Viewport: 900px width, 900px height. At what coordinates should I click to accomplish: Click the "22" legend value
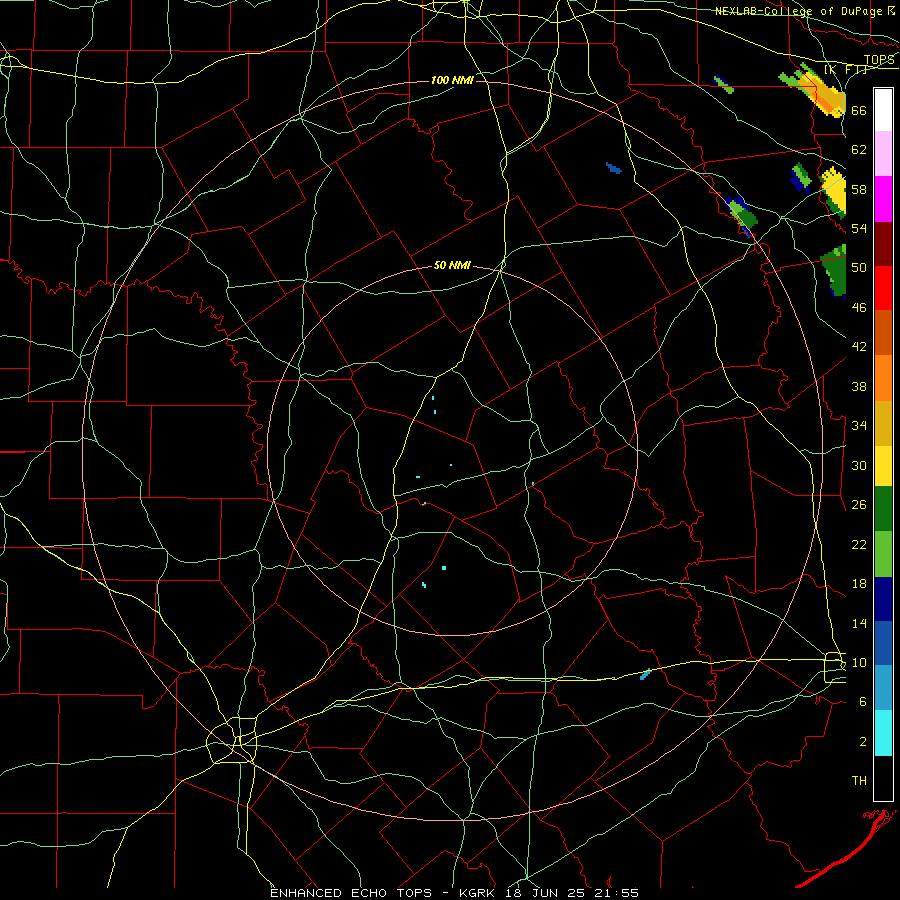859,544
